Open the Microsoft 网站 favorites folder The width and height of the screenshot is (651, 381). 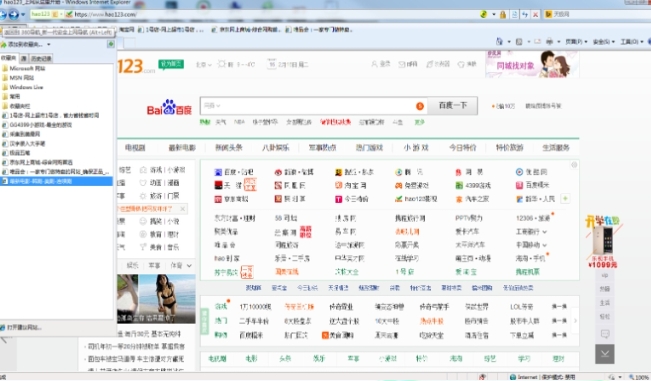(24, 68)
